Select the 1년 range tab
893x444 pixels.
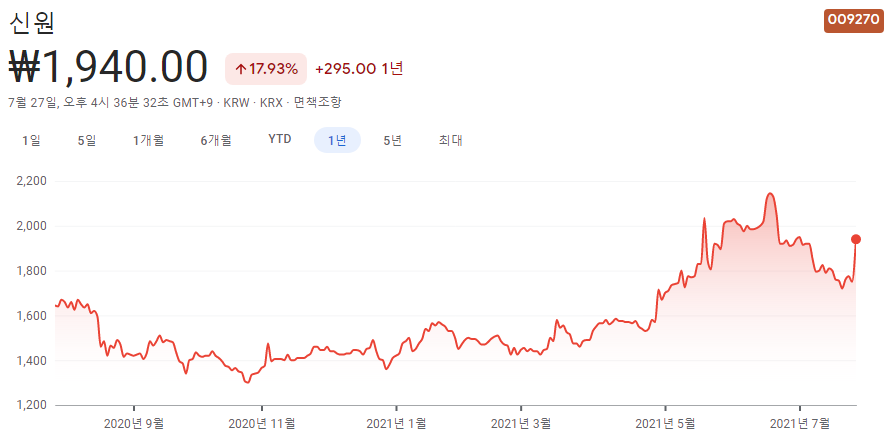pyautogui.click(x=337, y=141)
